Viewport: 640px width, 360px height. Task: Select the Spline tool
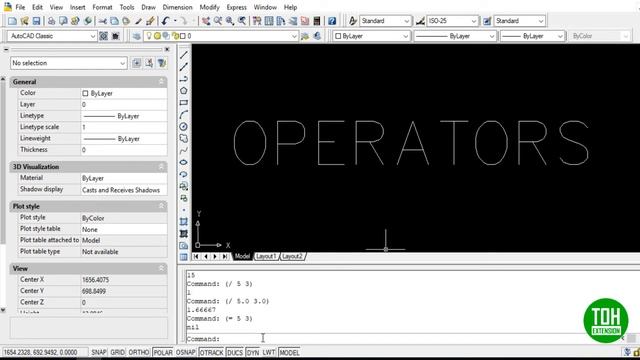point(184,151)
